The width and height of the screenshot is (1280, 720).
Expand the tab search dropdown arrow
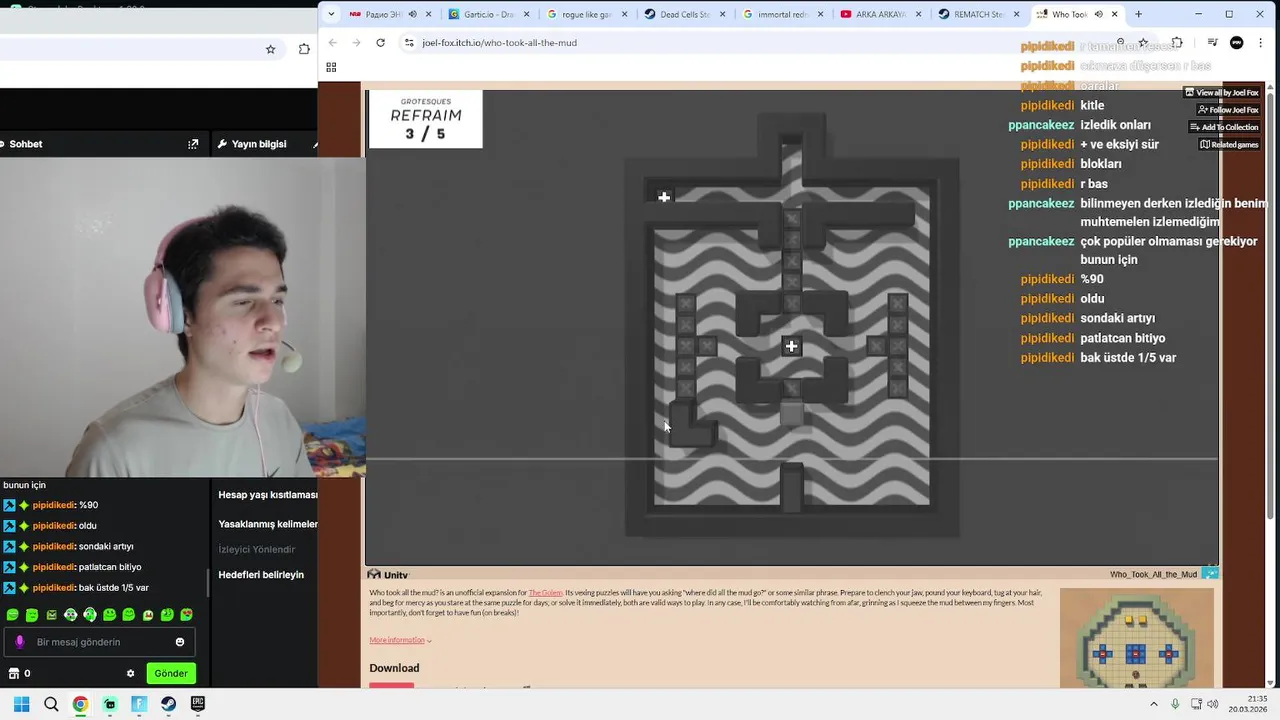tap(331, 14)
